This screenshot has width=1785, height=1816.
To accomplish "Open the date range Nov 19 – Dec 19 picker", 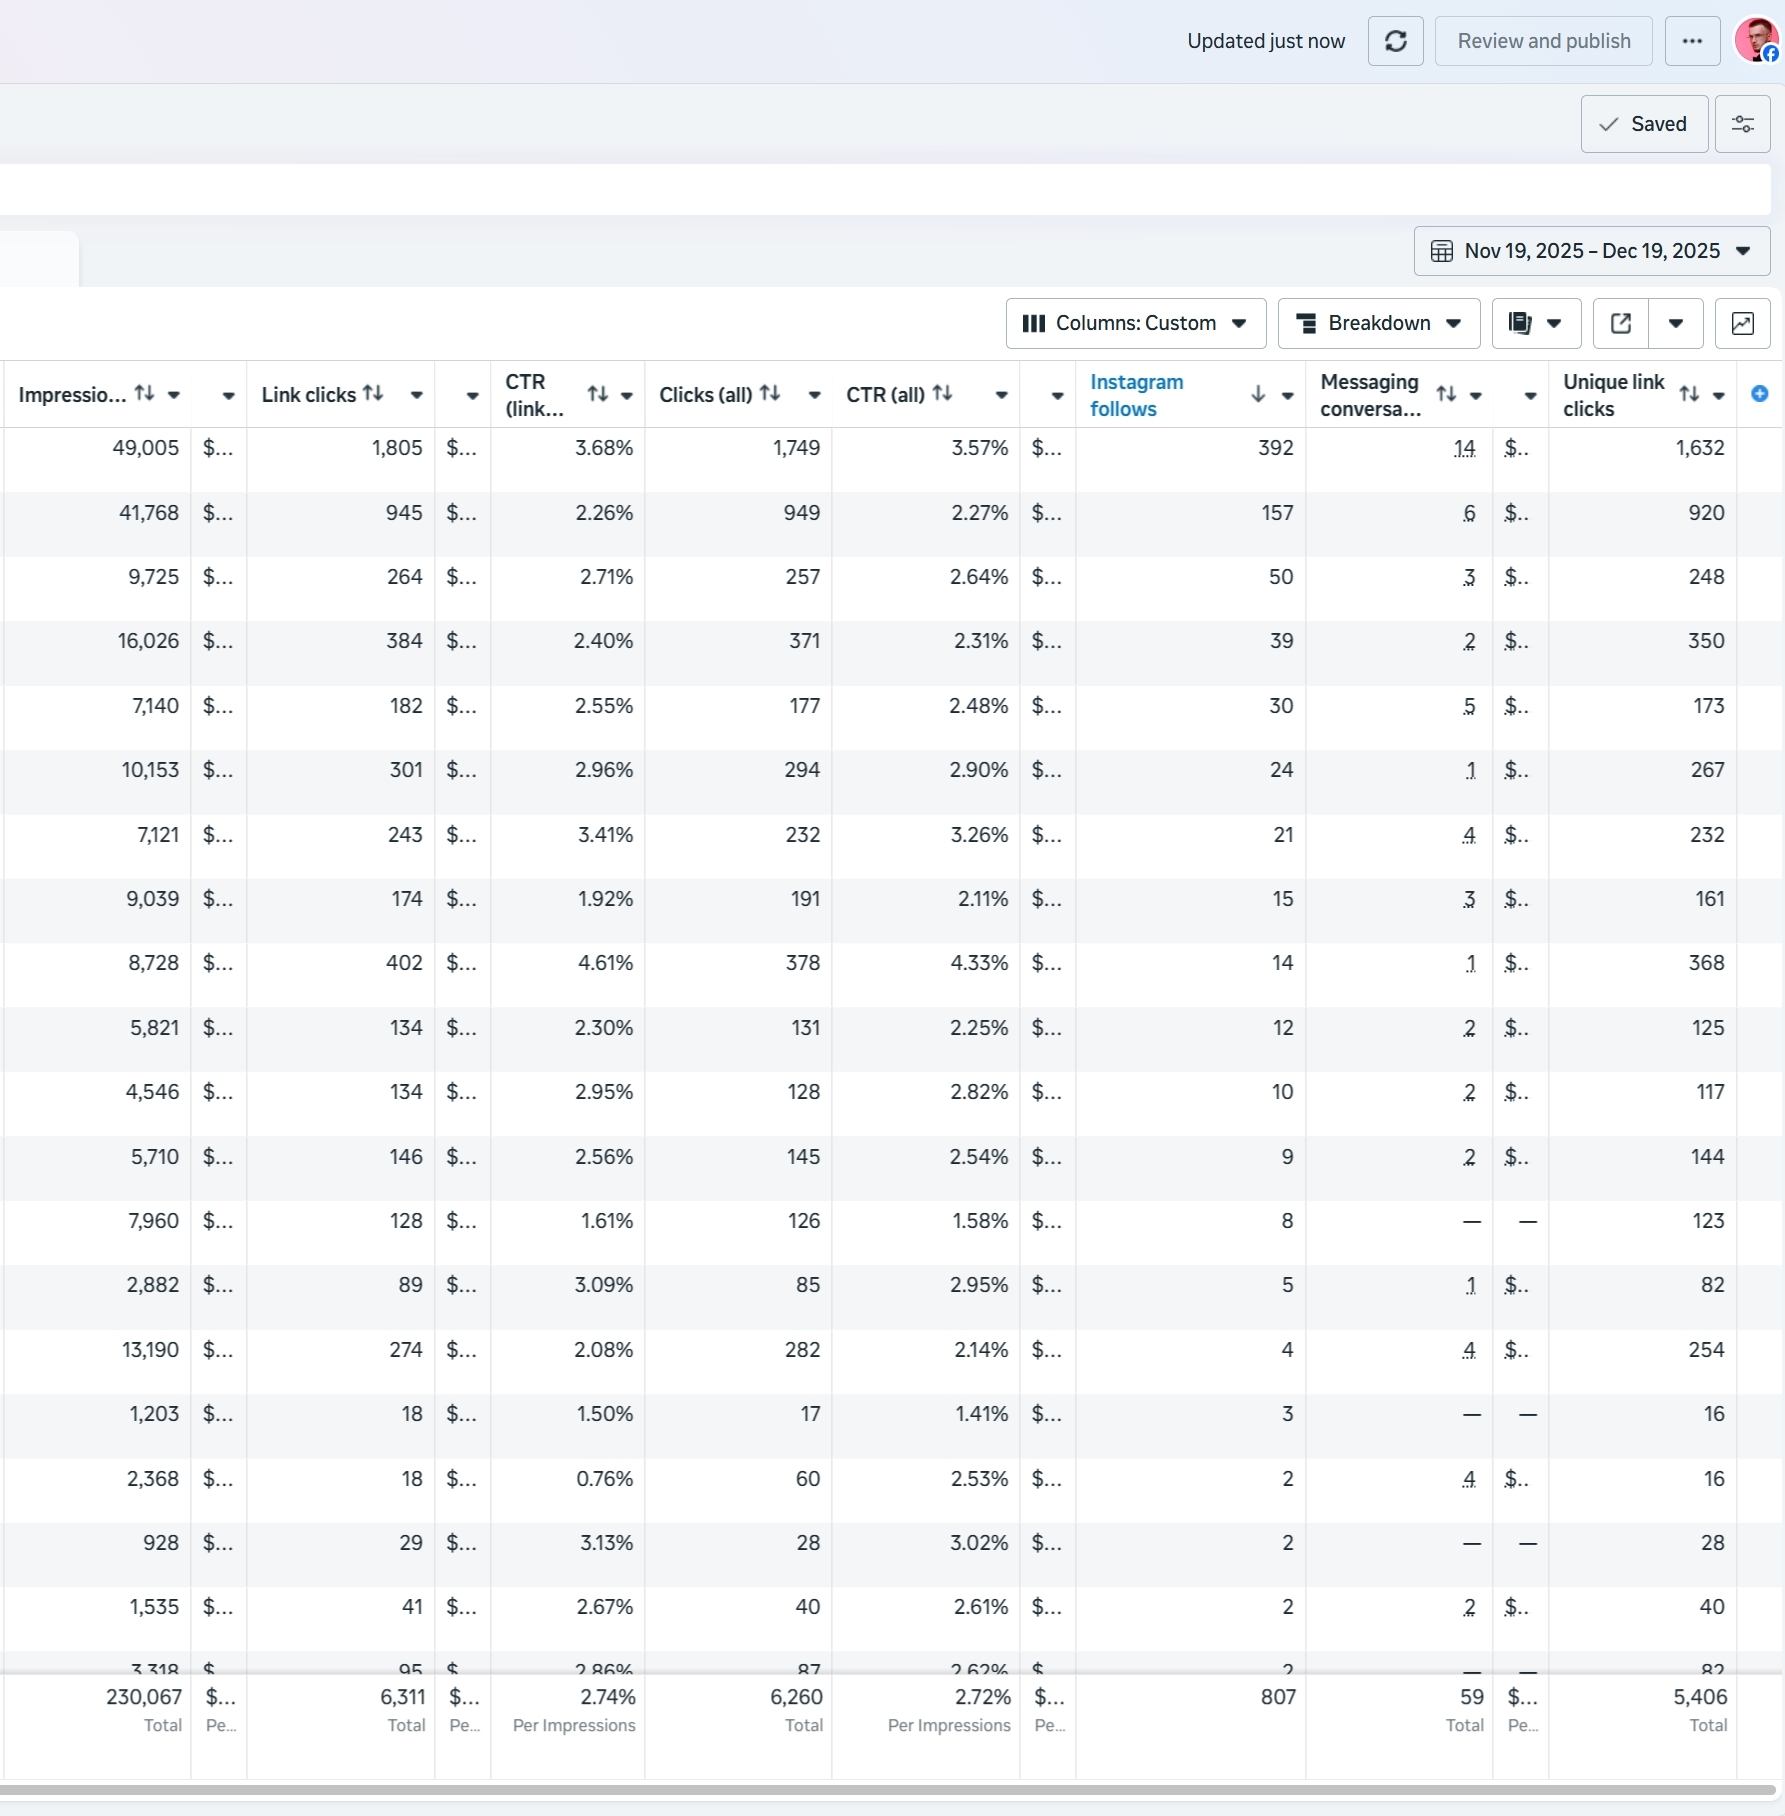I will point(1591,251).
